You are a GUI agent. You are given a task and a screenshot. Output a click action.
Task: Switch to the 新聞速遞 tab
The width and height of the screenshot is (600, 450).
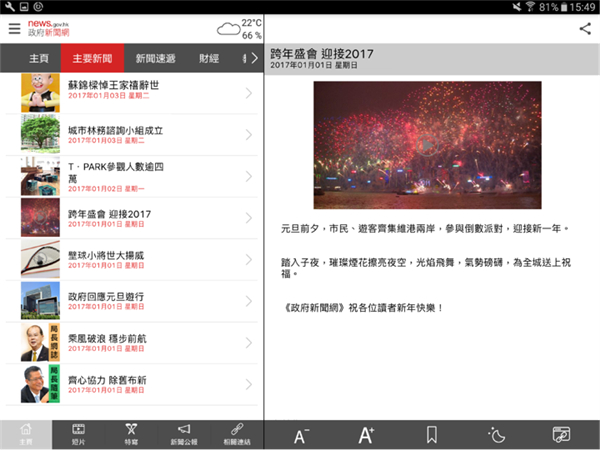click(x=155, y=58)
